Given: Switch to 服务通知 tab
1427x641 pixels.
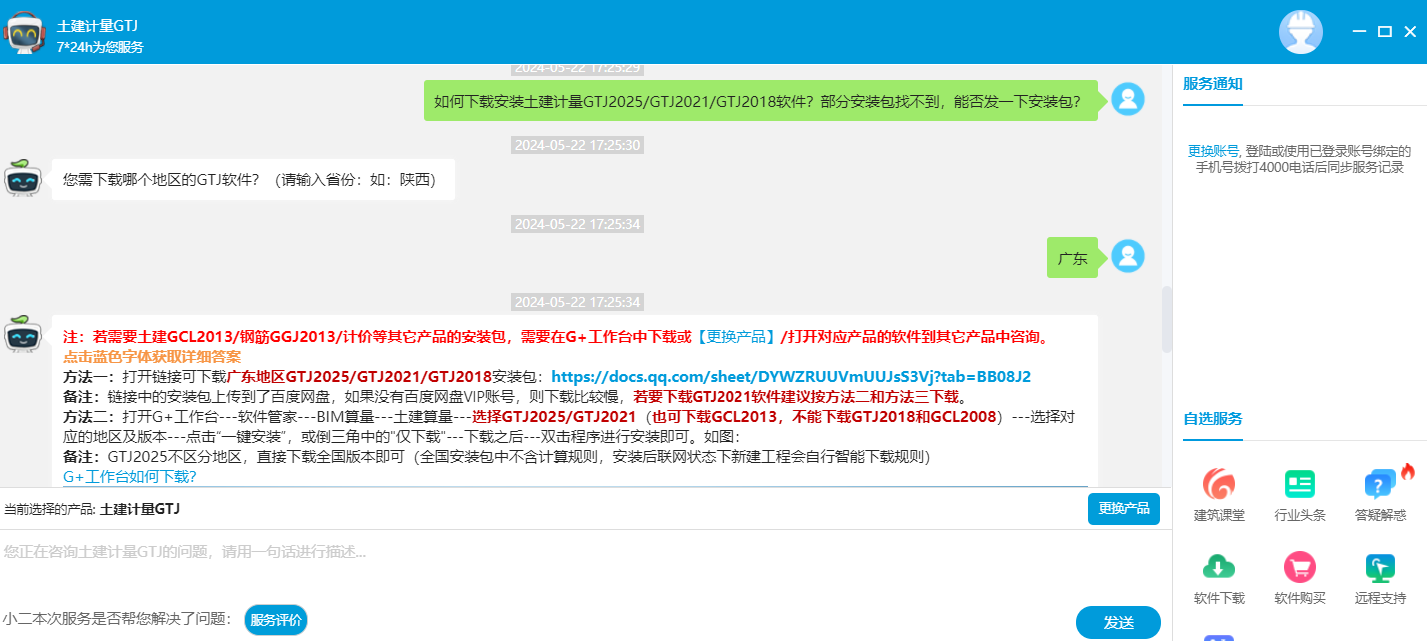Looking at the screenshot, I should click(x=1213, y=84).
